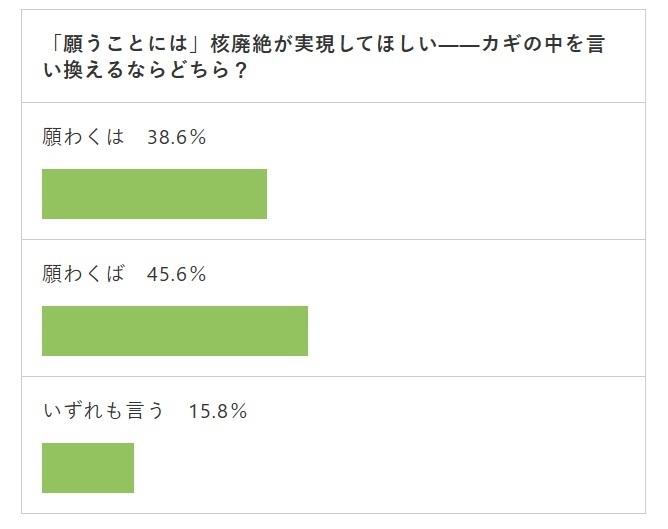This screenshot has width=668, height=529.
Task: Click the poll question heading text
Action: click(x=324, y=57)
